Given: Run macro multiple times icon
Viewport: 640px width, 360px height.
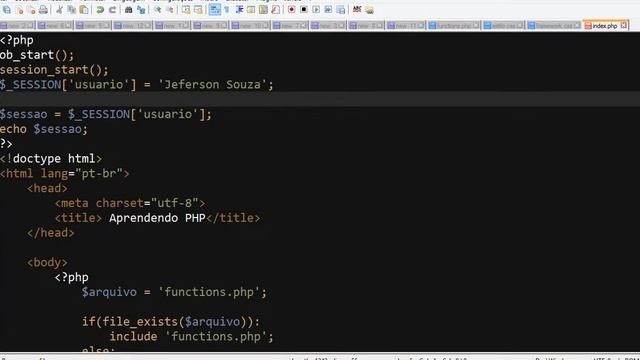Looking at the screenshot, I should point(328,10).
